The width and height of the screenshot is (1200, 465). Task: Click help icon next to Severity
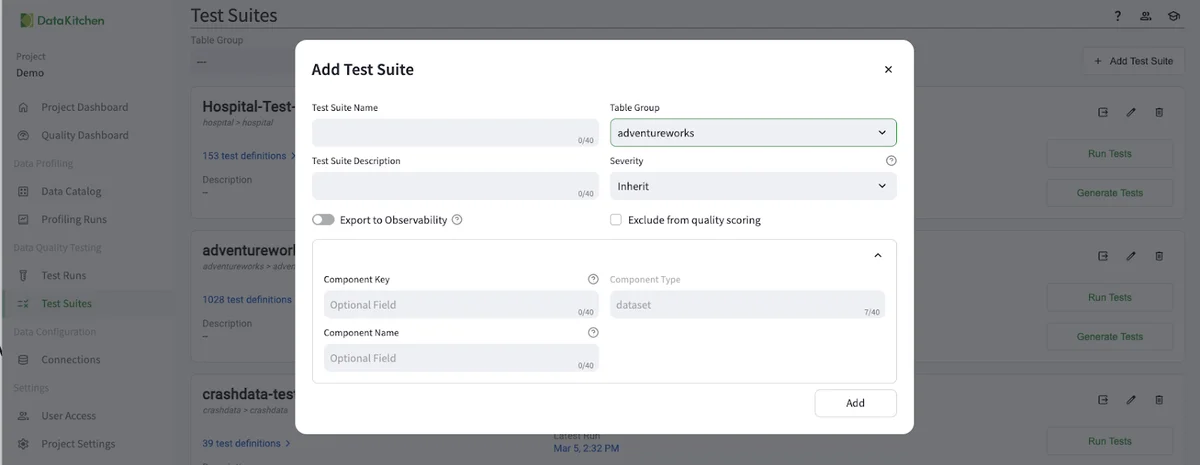(x=891, y=161)
